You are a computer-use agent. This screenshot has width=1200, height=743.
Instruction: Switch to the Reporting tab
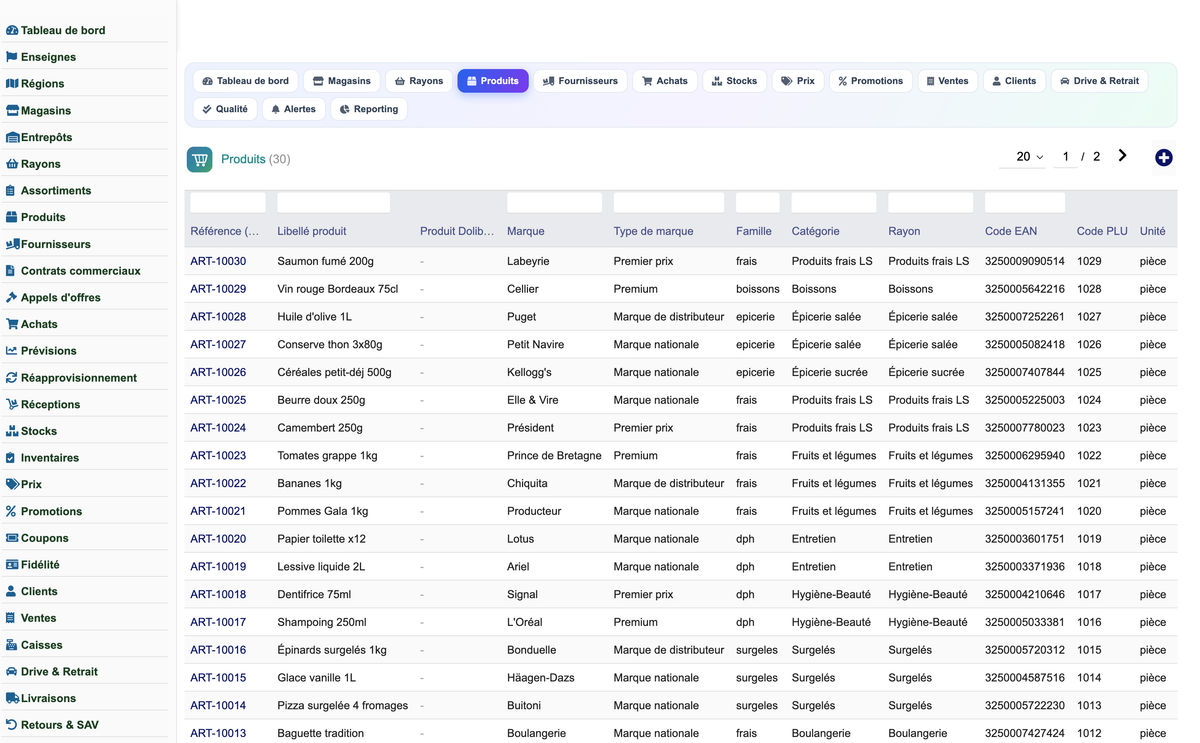(369, 109)
